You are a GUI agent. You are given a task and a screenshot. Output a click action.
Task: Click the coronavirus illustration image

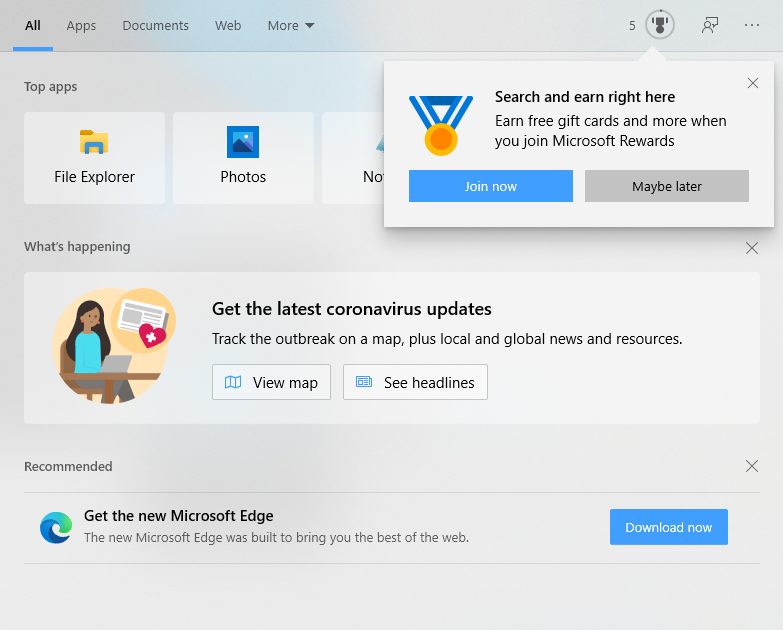point(114,345)
